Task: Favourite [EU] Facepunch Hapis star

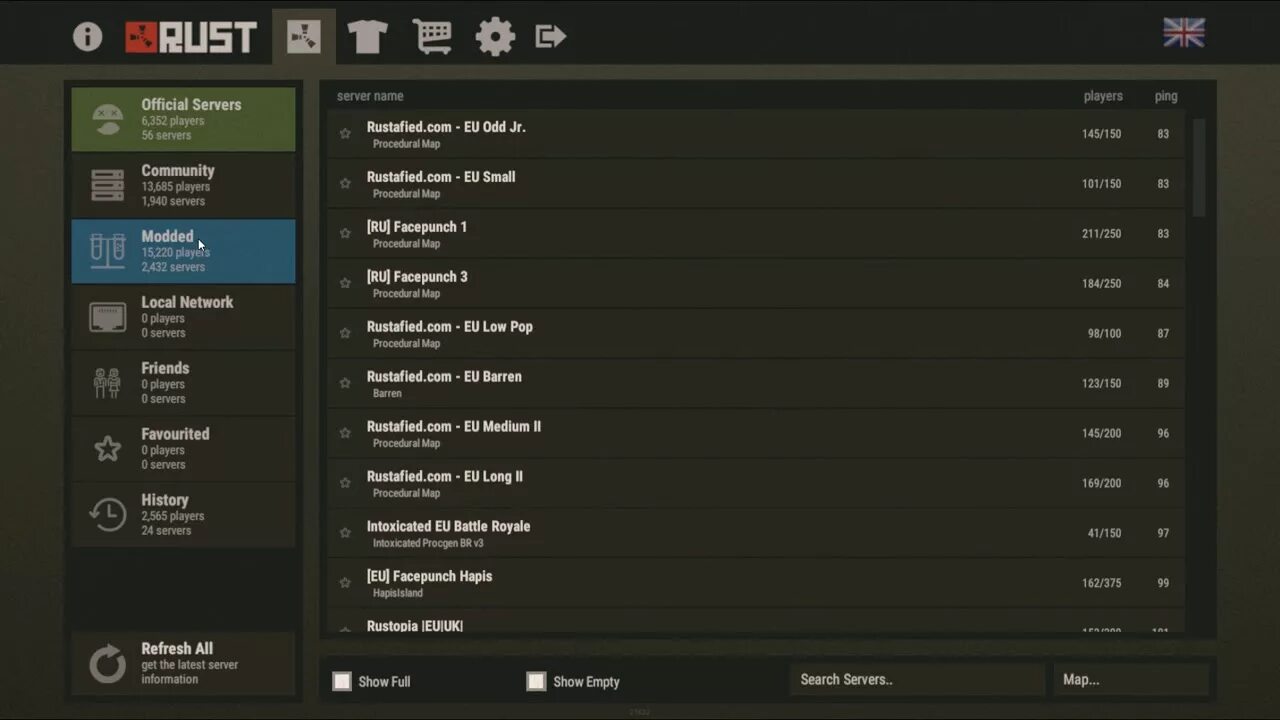Action: tap(345, 583)
